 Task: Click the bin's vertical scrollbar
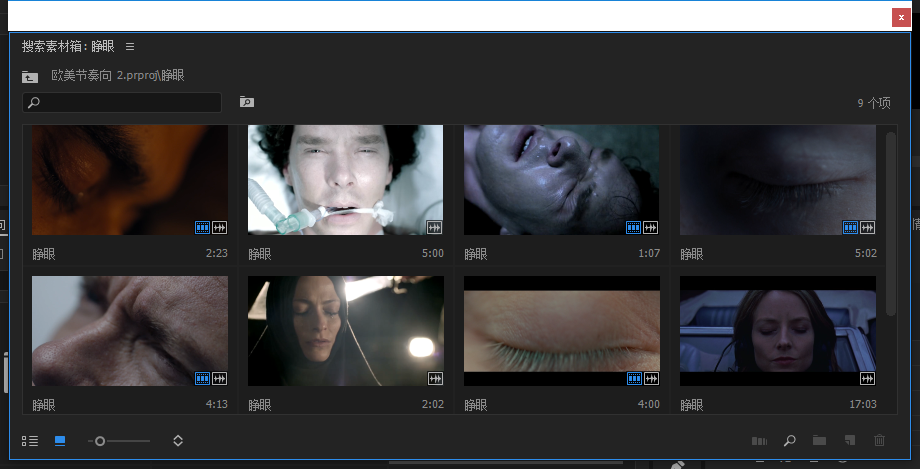tap(891, 223)
